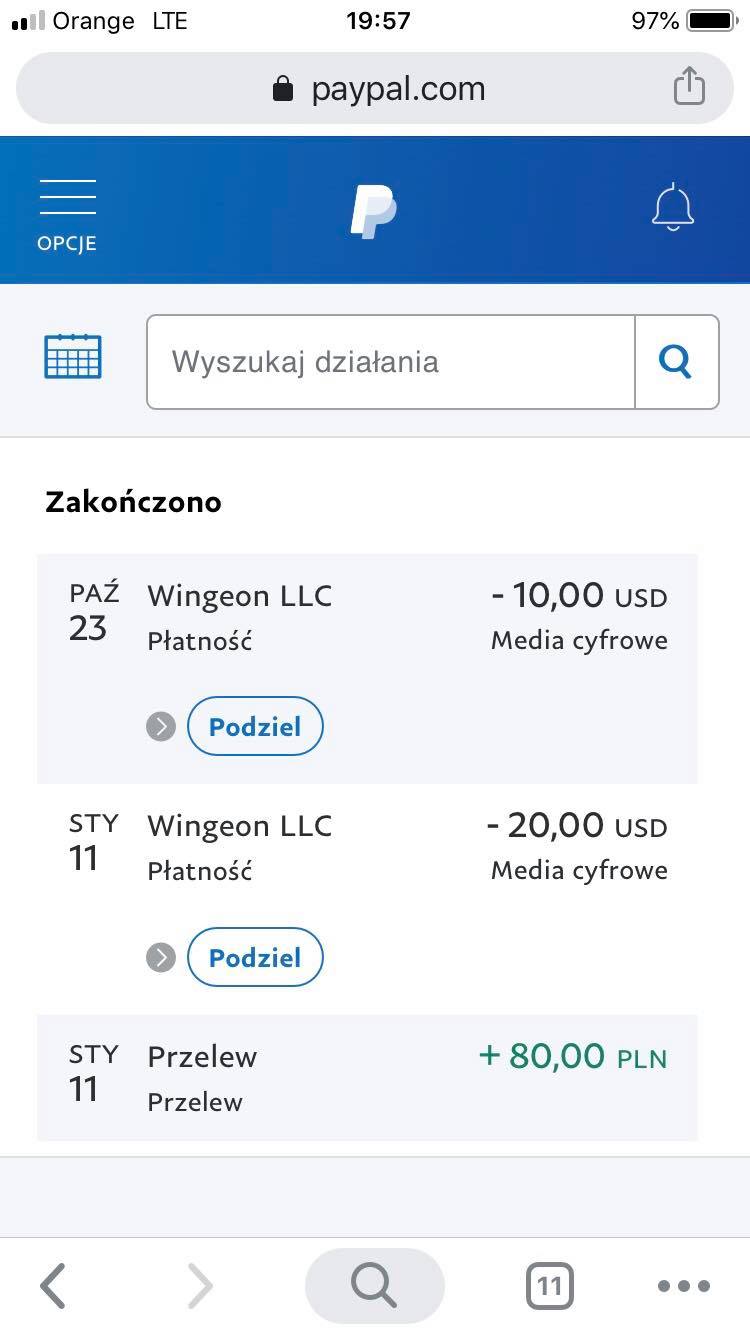This screenshot has width=750, height=1334.
Task: Open browser three-dots more menu
Action: pyautogui.click(x=684, y=1286)
